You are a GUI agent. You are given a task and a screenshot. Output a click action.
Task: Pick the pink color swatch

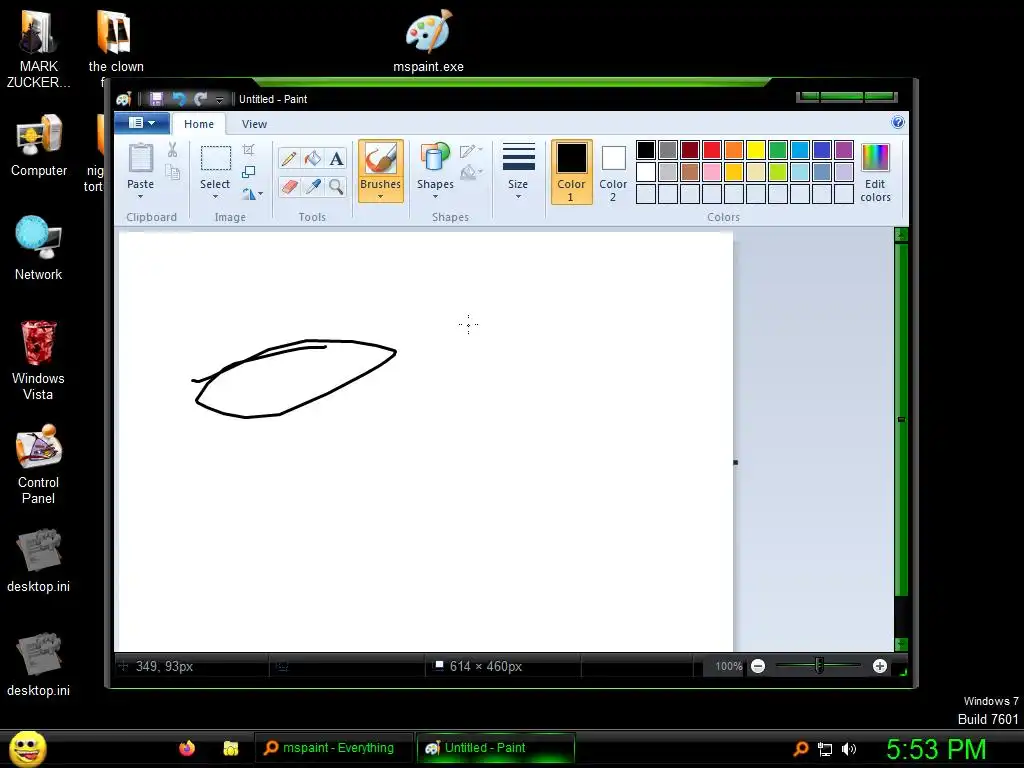click(x=712, y=172)
